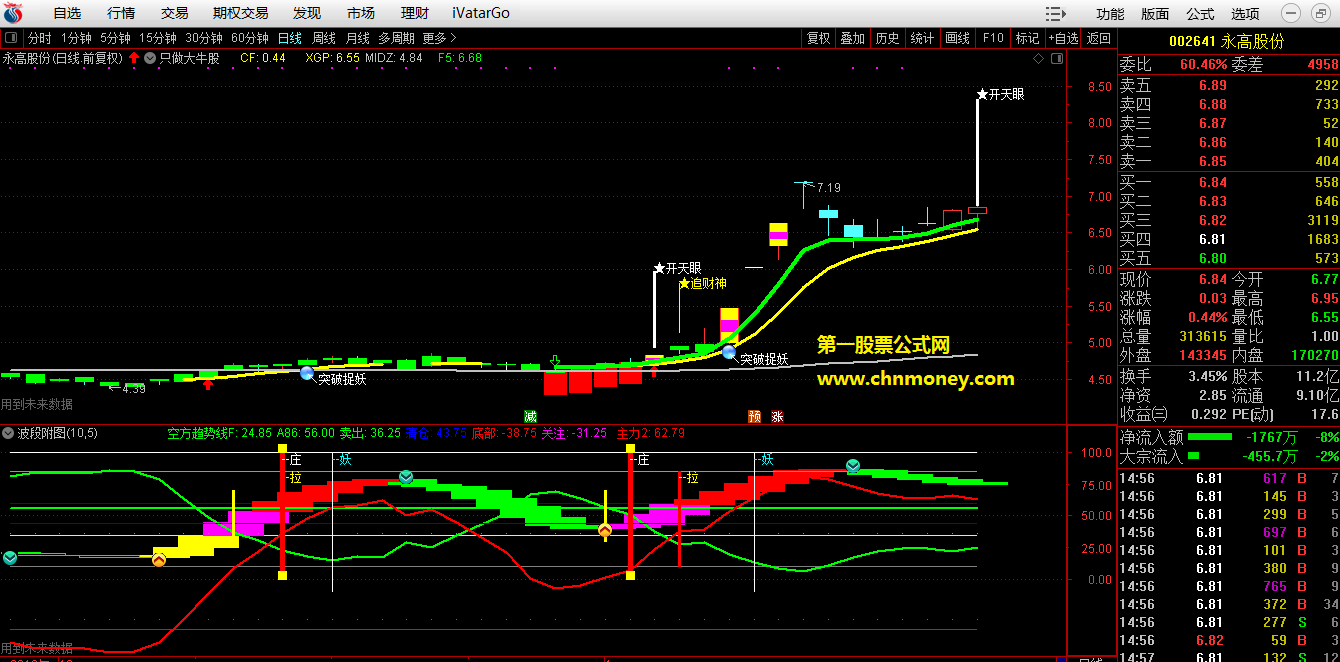1340x662 pixels.
Task: Click the 002641 永高股份 stock header
Action: 1227,42
